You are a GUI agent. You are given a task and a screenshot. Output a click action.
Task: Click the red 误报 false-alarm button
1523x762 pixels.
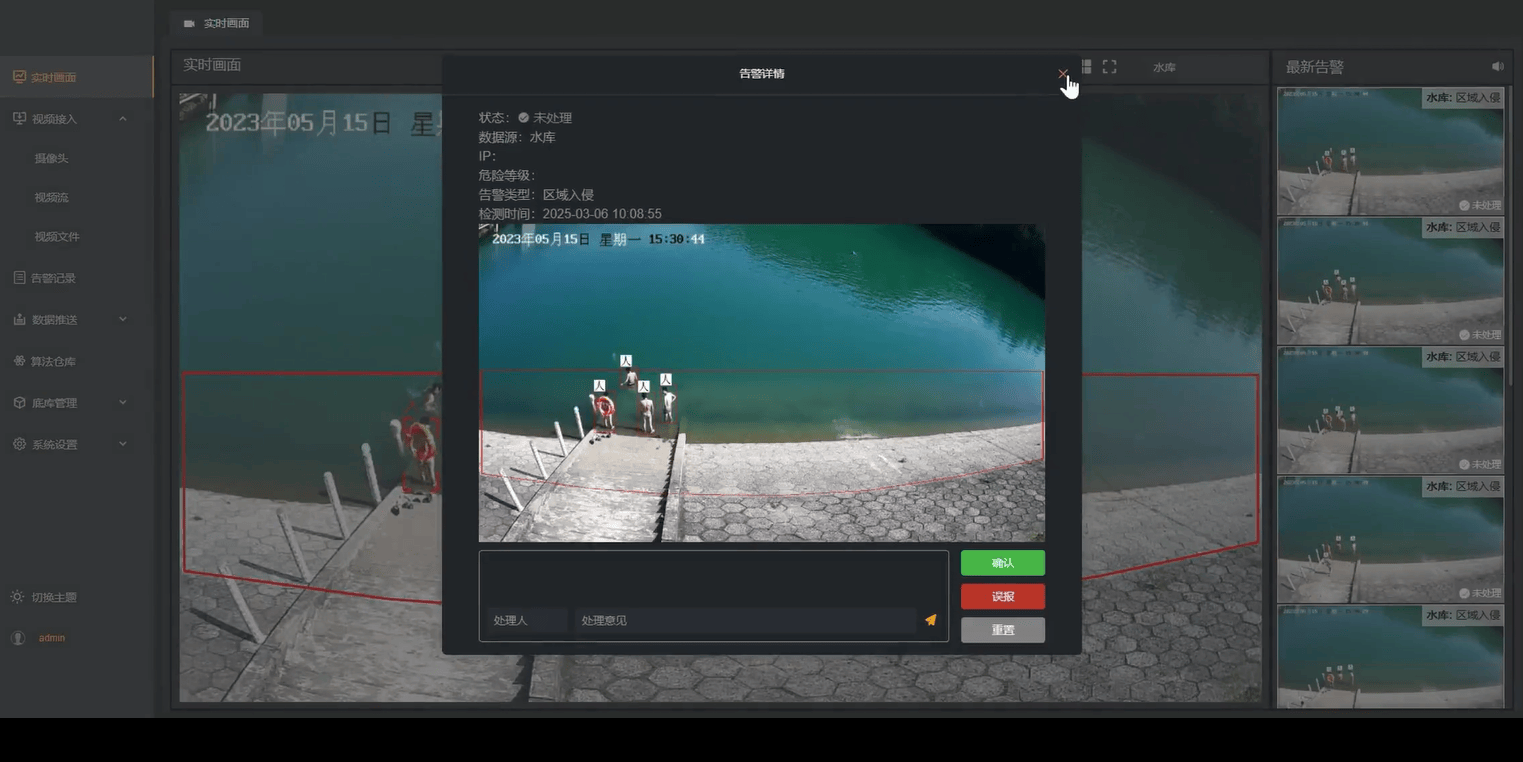pos(1002,596)
